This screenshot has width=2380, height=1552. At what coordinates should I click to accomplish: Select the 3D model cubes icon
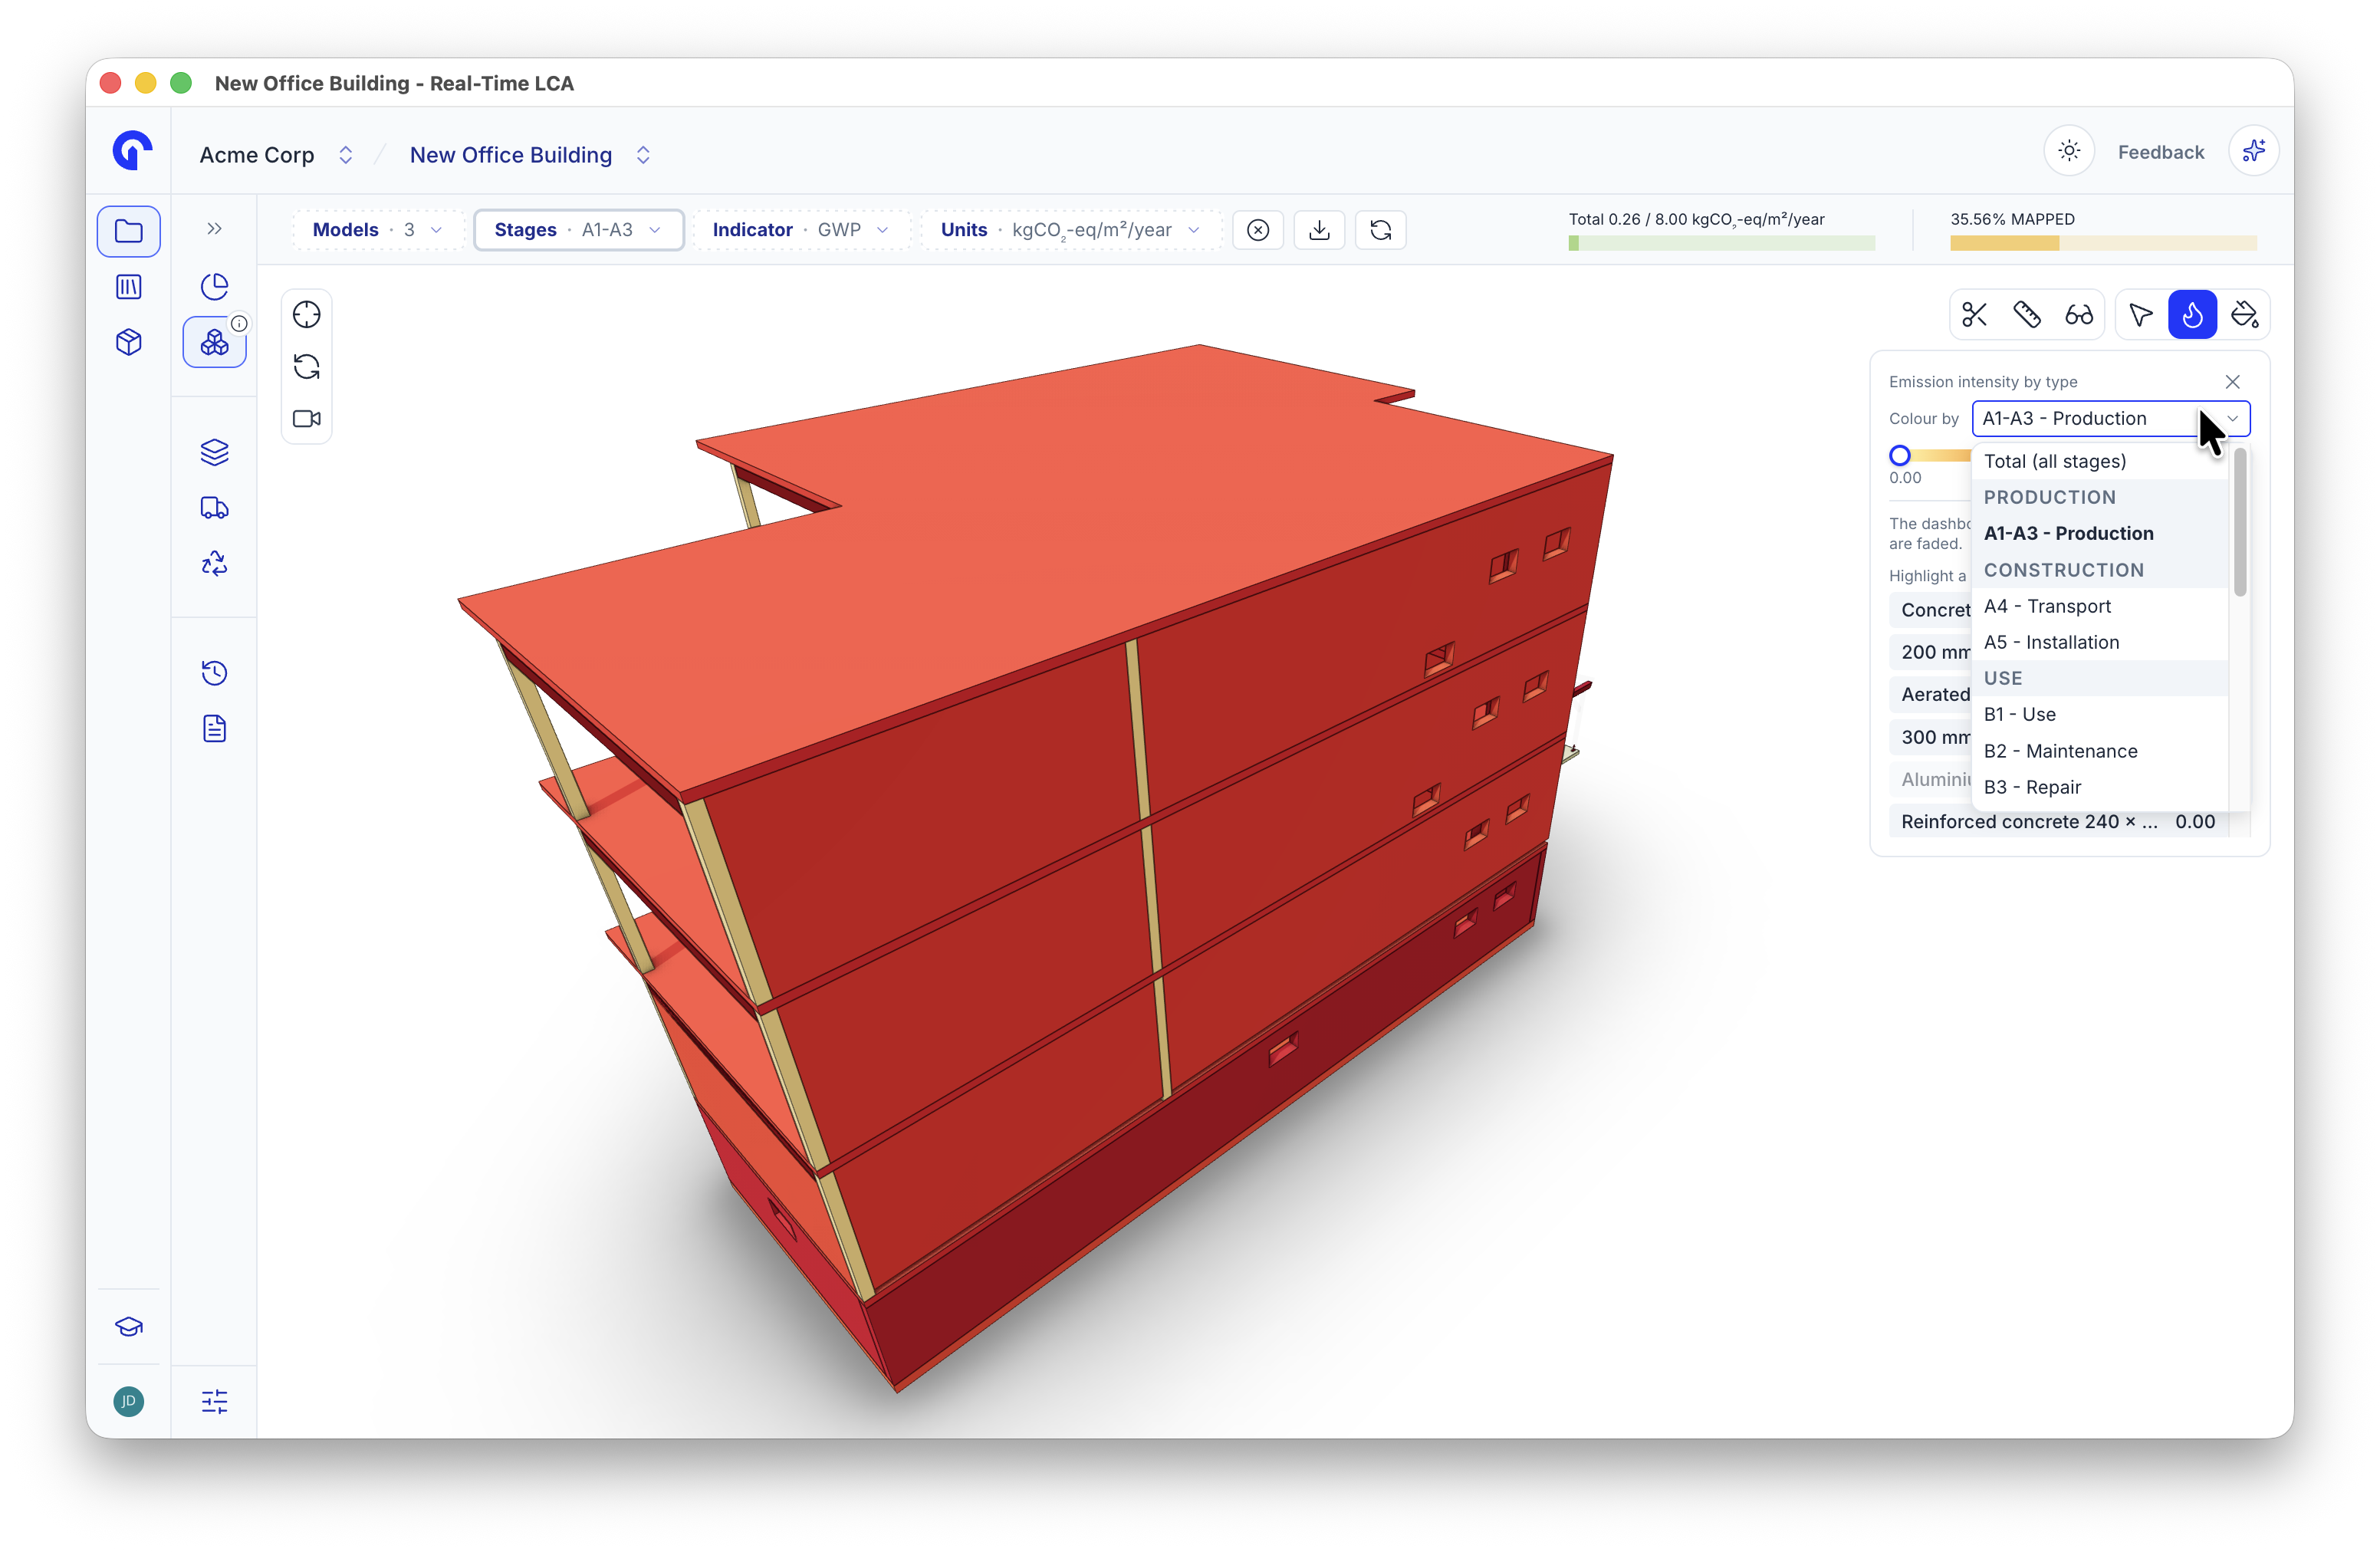(x=214, y=342)
